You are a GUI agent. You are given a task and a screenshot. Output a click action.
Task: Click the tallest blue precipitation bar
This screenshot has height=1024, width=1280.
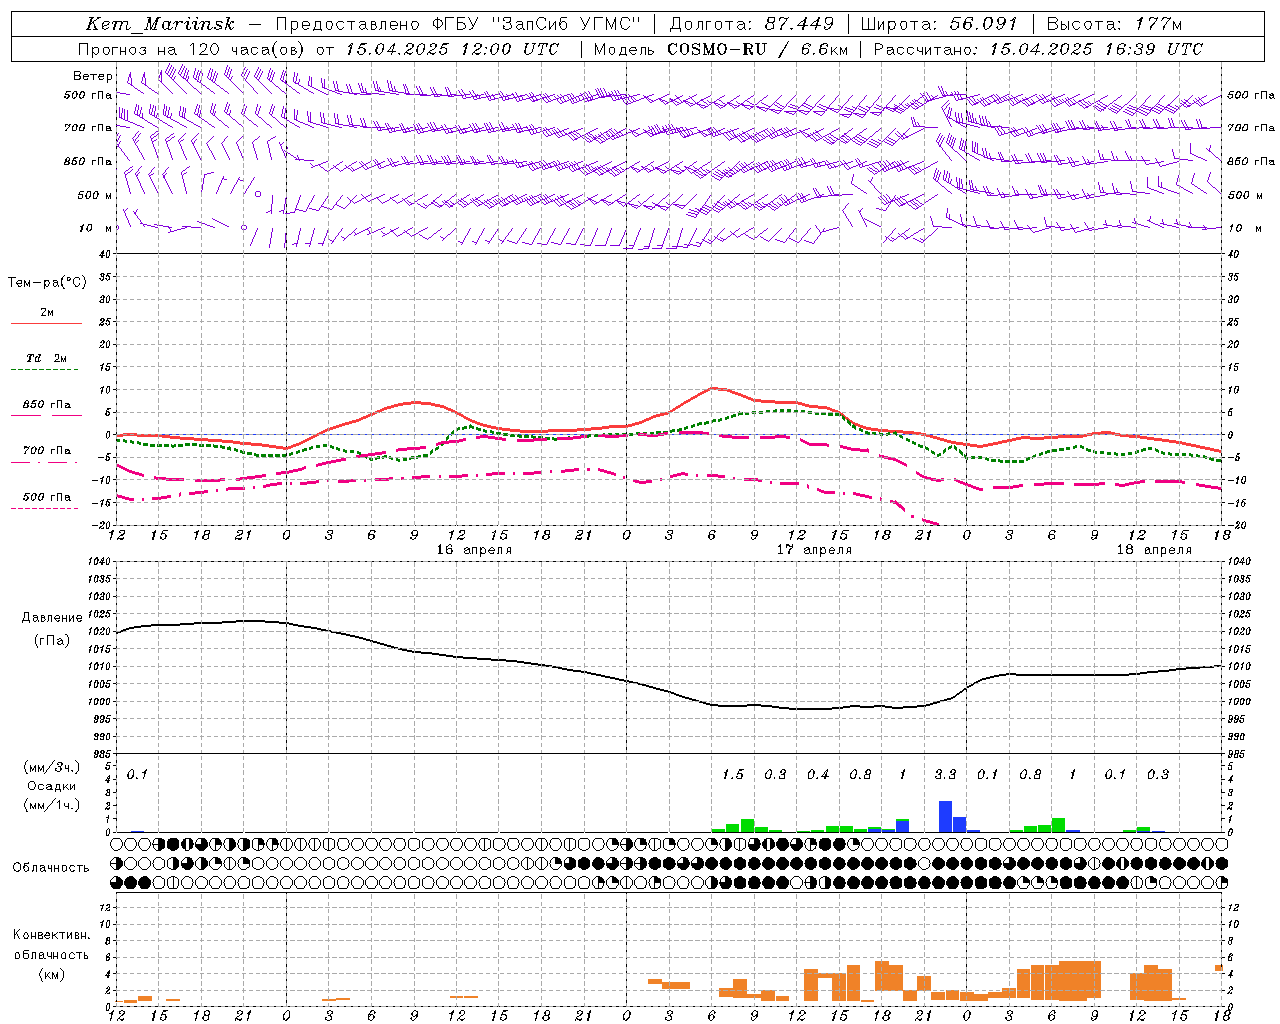click(x=945, y=817)
